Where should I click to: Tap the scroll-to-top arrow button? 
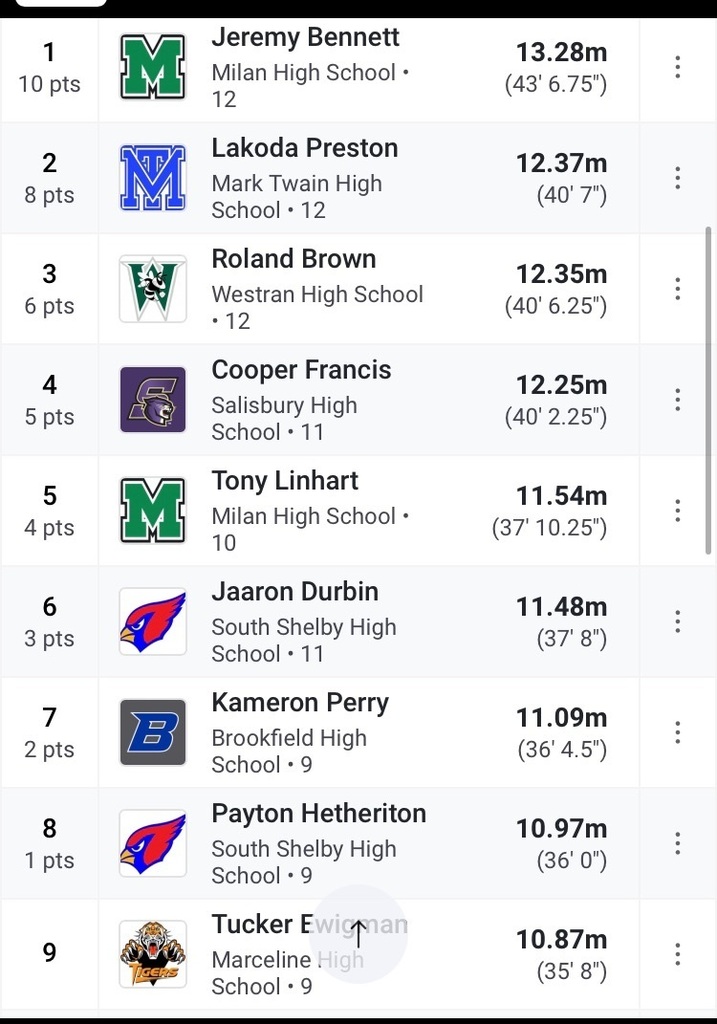pos(358,934)
